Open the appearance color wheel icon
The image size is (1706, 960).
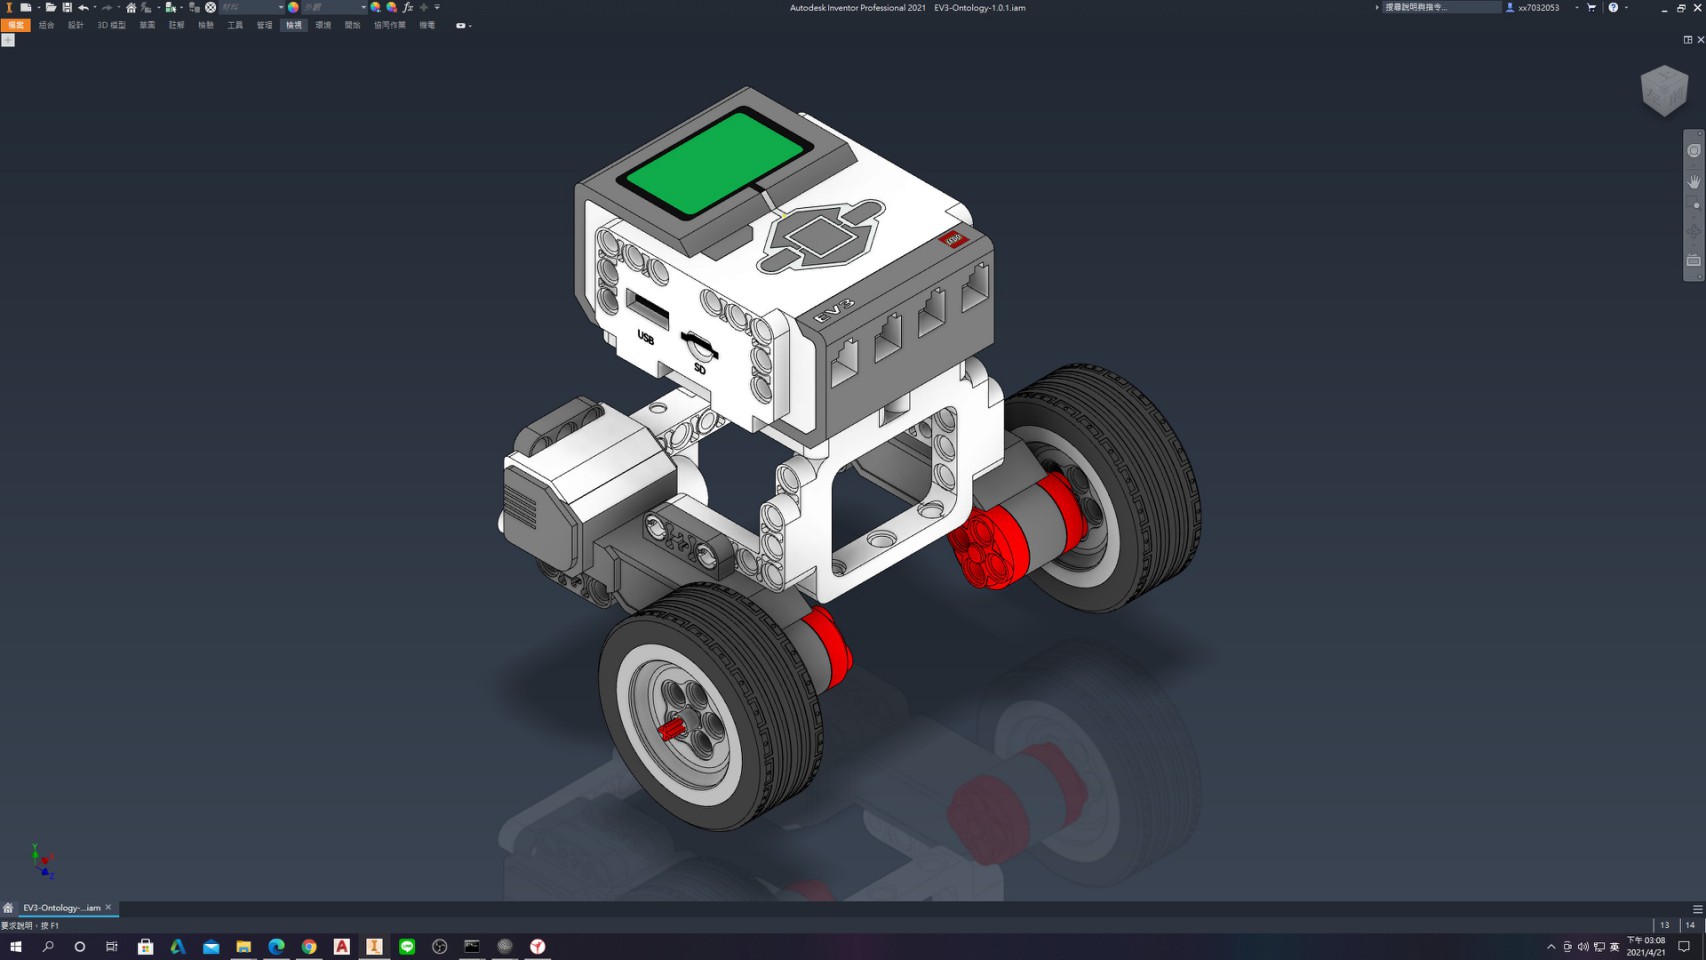(293, 7)
